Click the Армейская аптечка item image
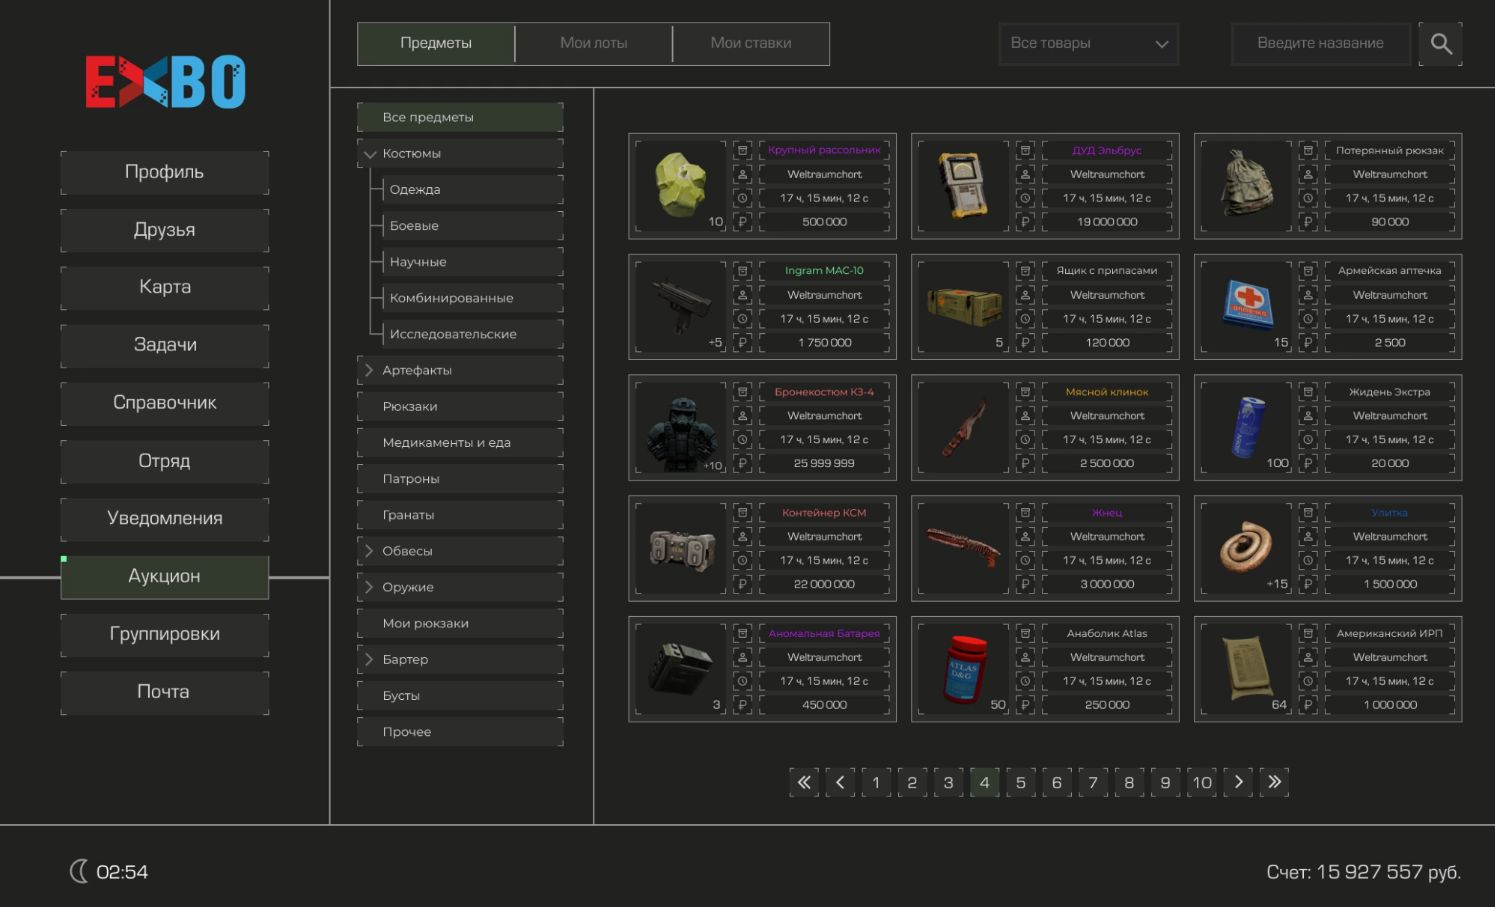The image size is (1495, 907). click(x=1246, y=306)
